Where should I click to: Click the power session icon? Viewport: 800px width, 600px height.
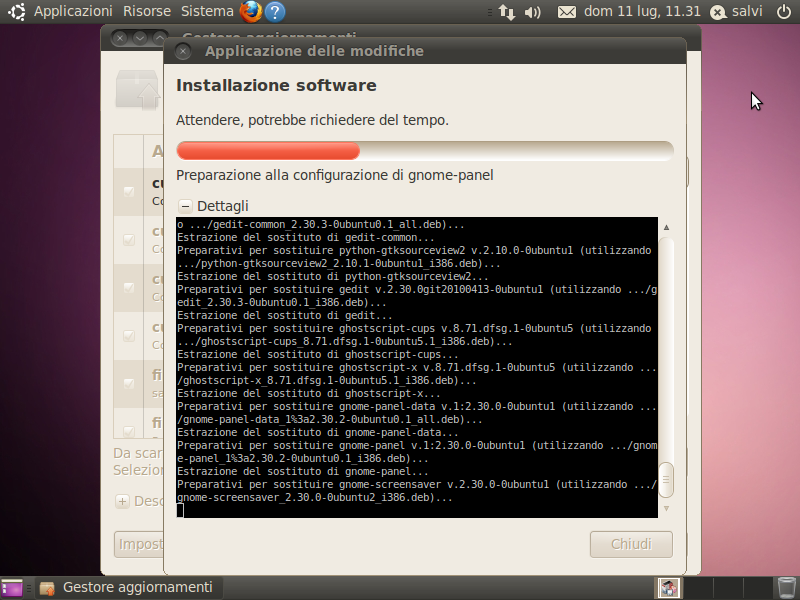(x=784, y=11)
